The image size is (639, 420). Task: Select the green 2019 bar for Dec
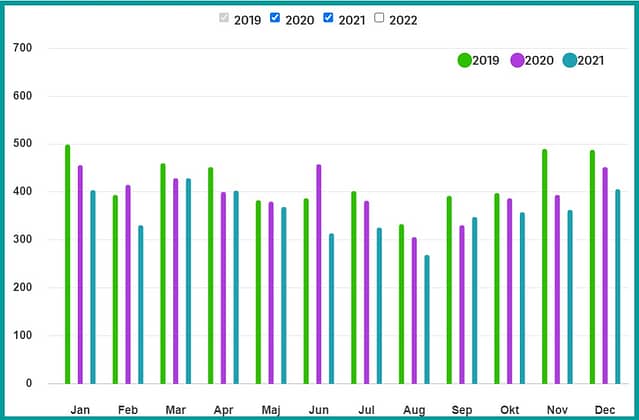592,267
